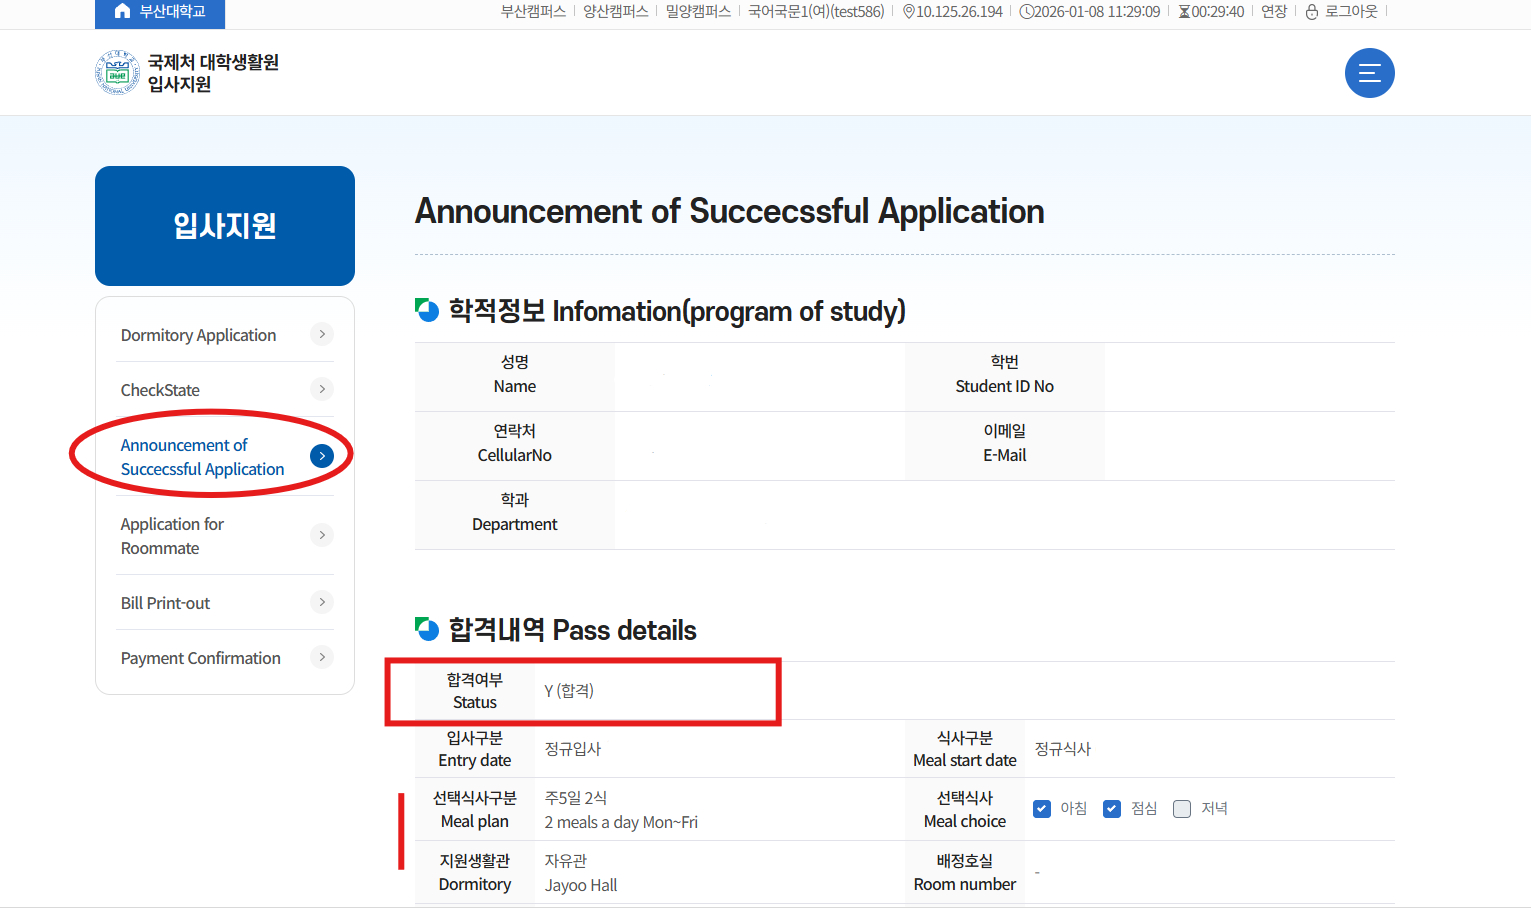Click the 연장 session extend link
This screenshot has width=1531, height=908.
pos(1274,12)
